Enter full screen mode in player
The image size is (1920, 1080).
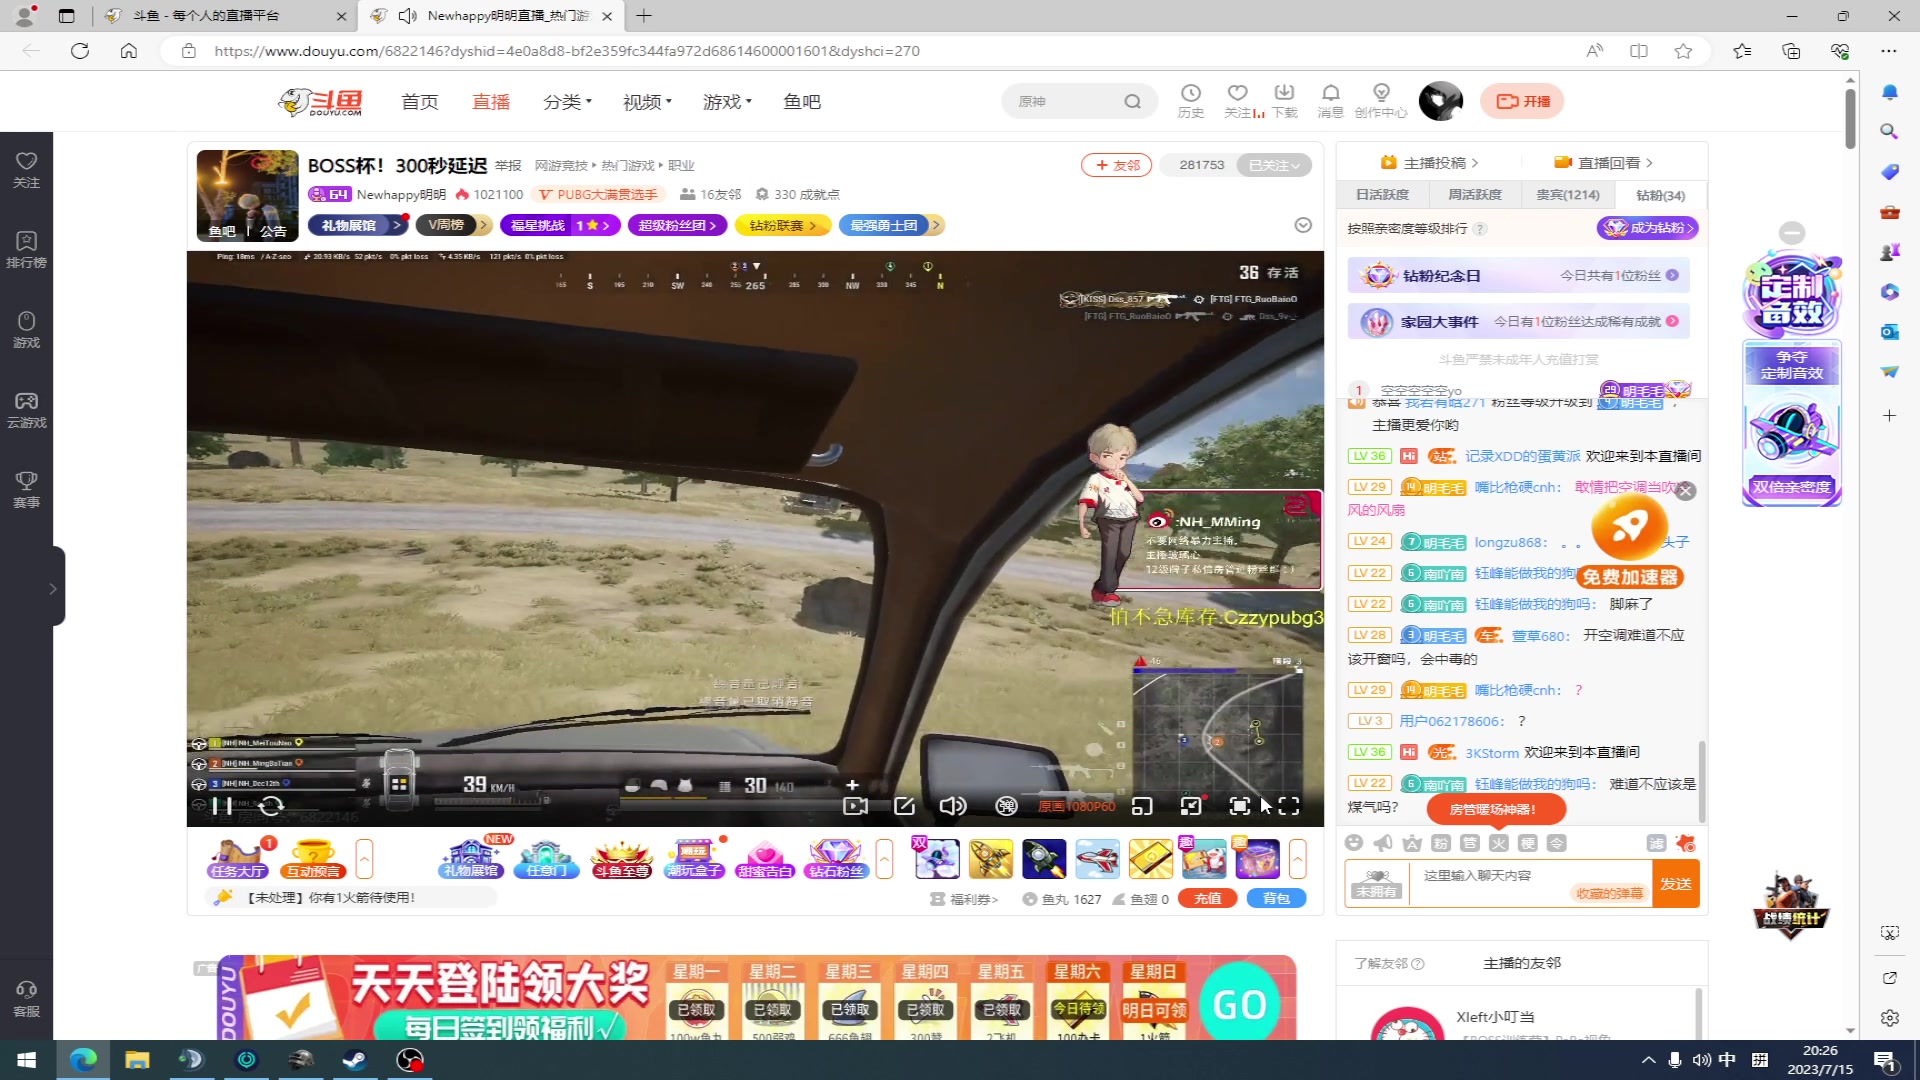1289,806
